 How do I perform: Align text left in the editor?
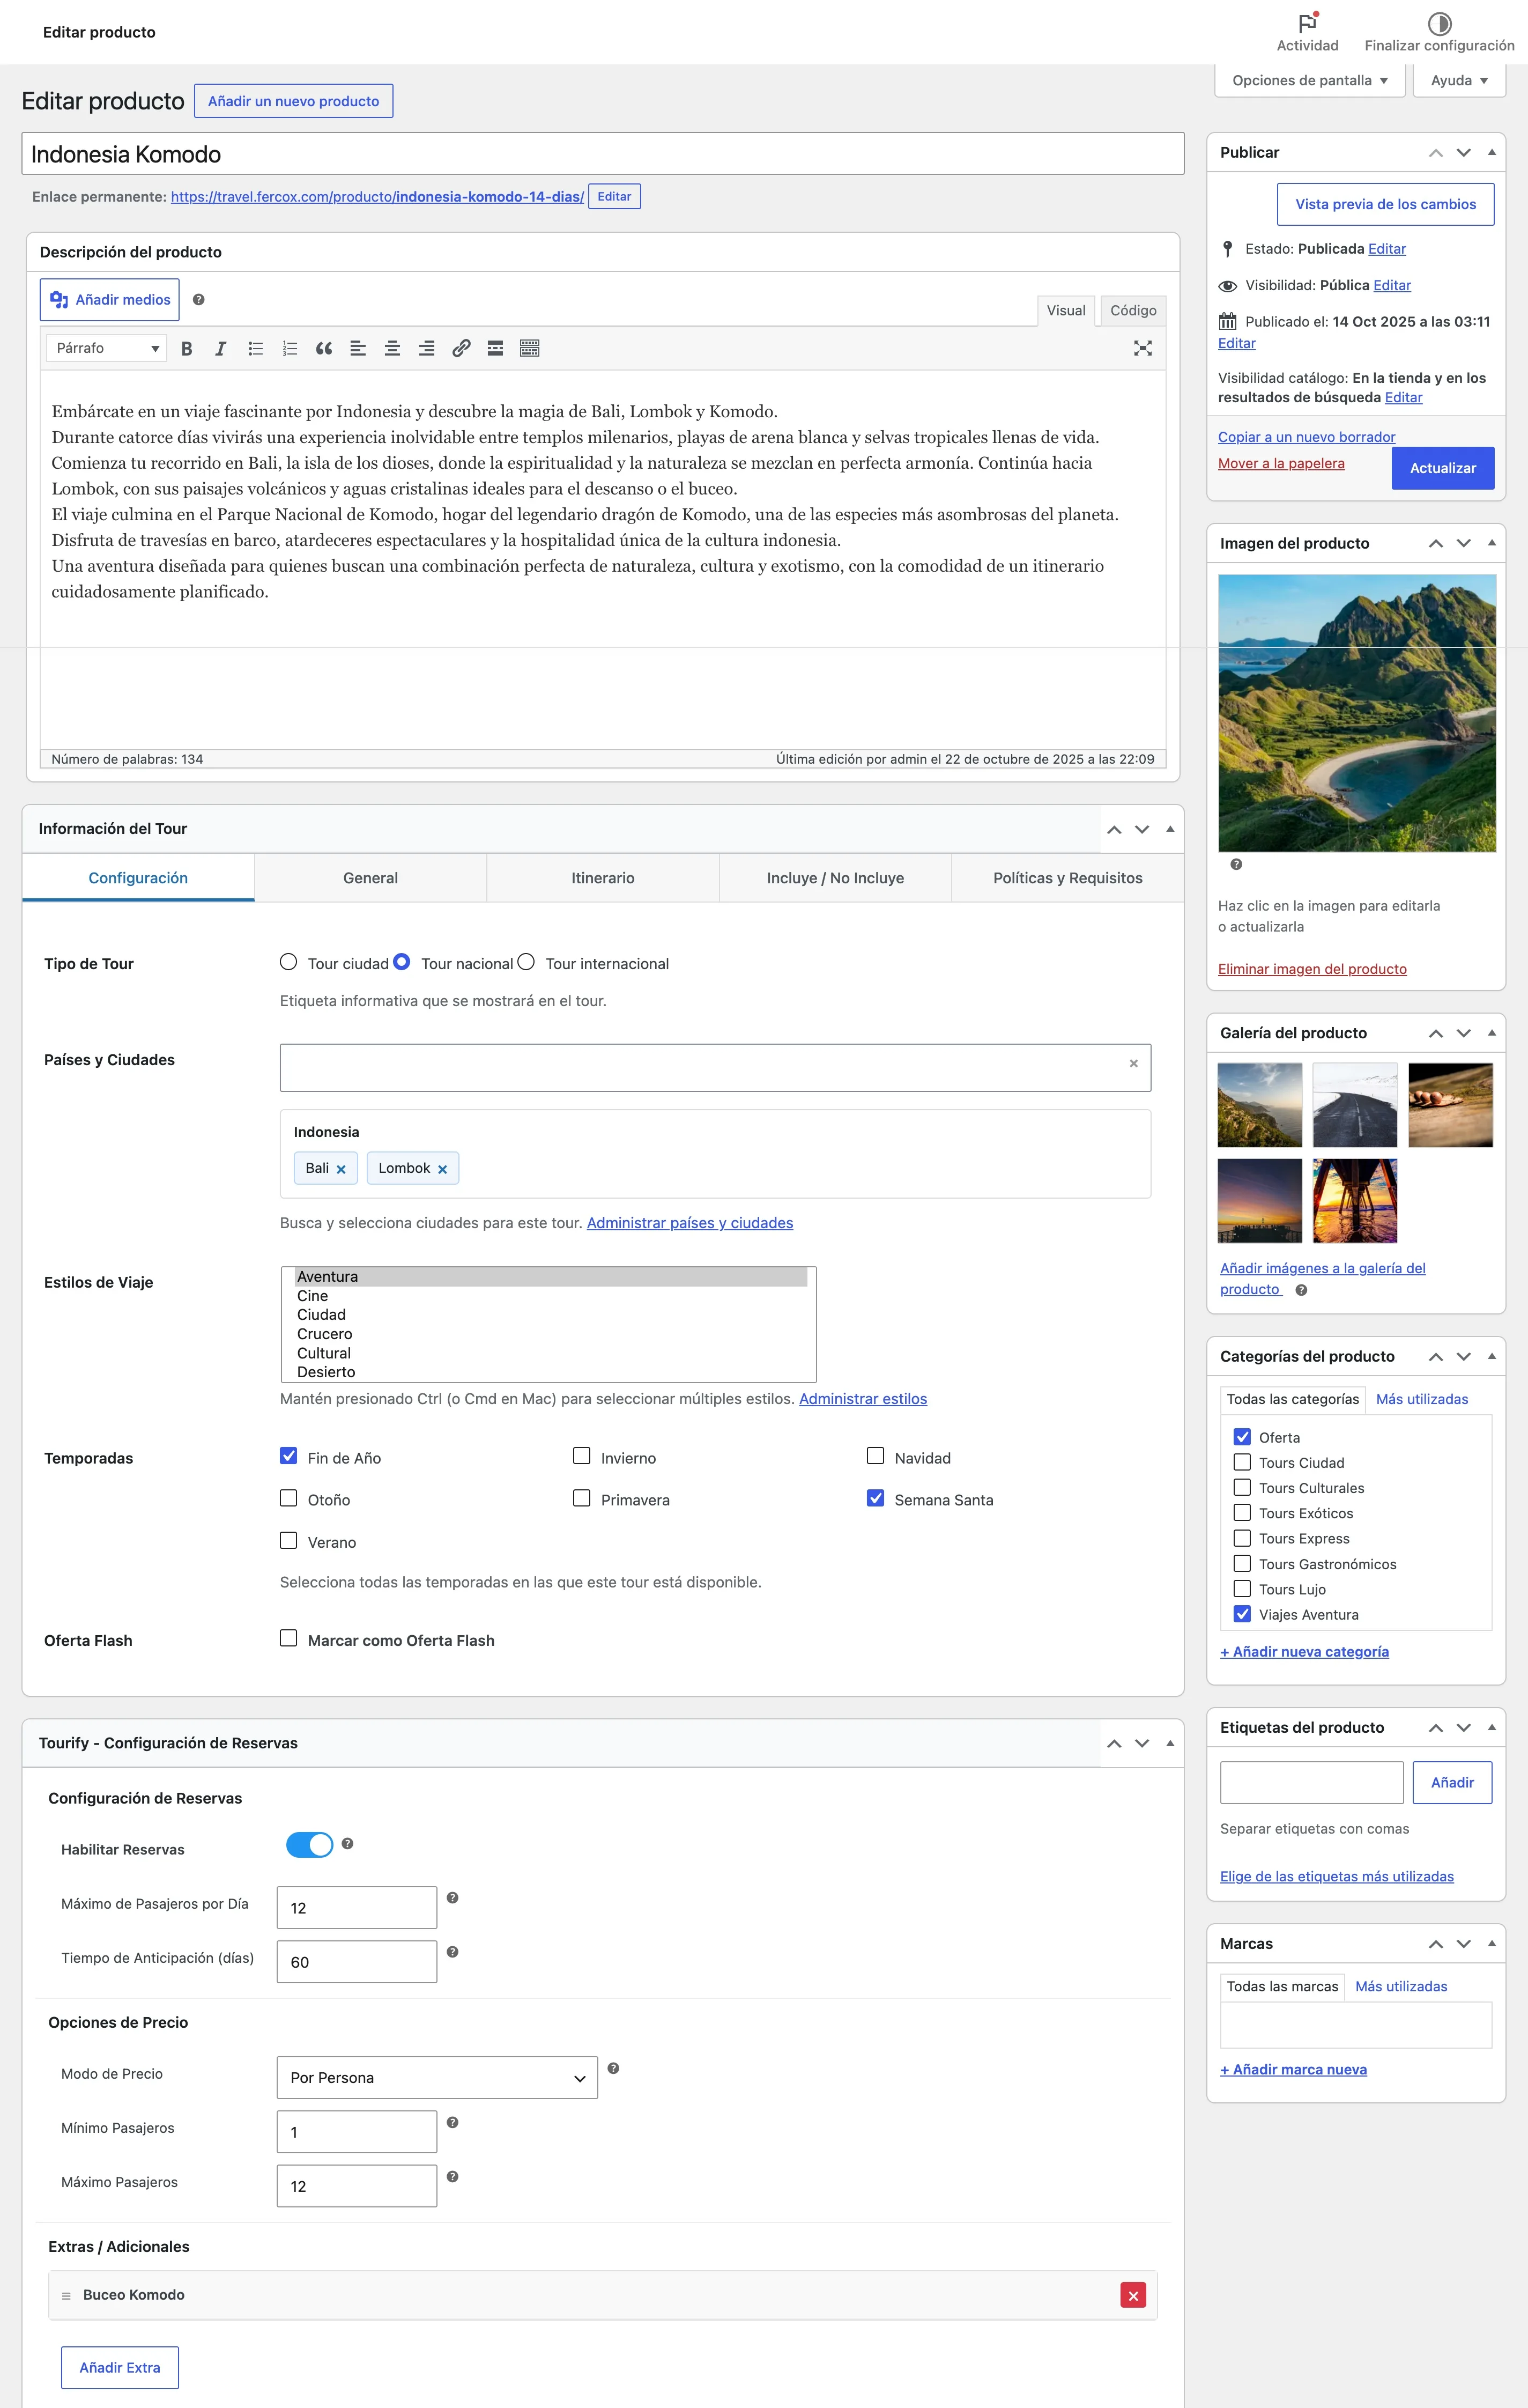point(358,348)
